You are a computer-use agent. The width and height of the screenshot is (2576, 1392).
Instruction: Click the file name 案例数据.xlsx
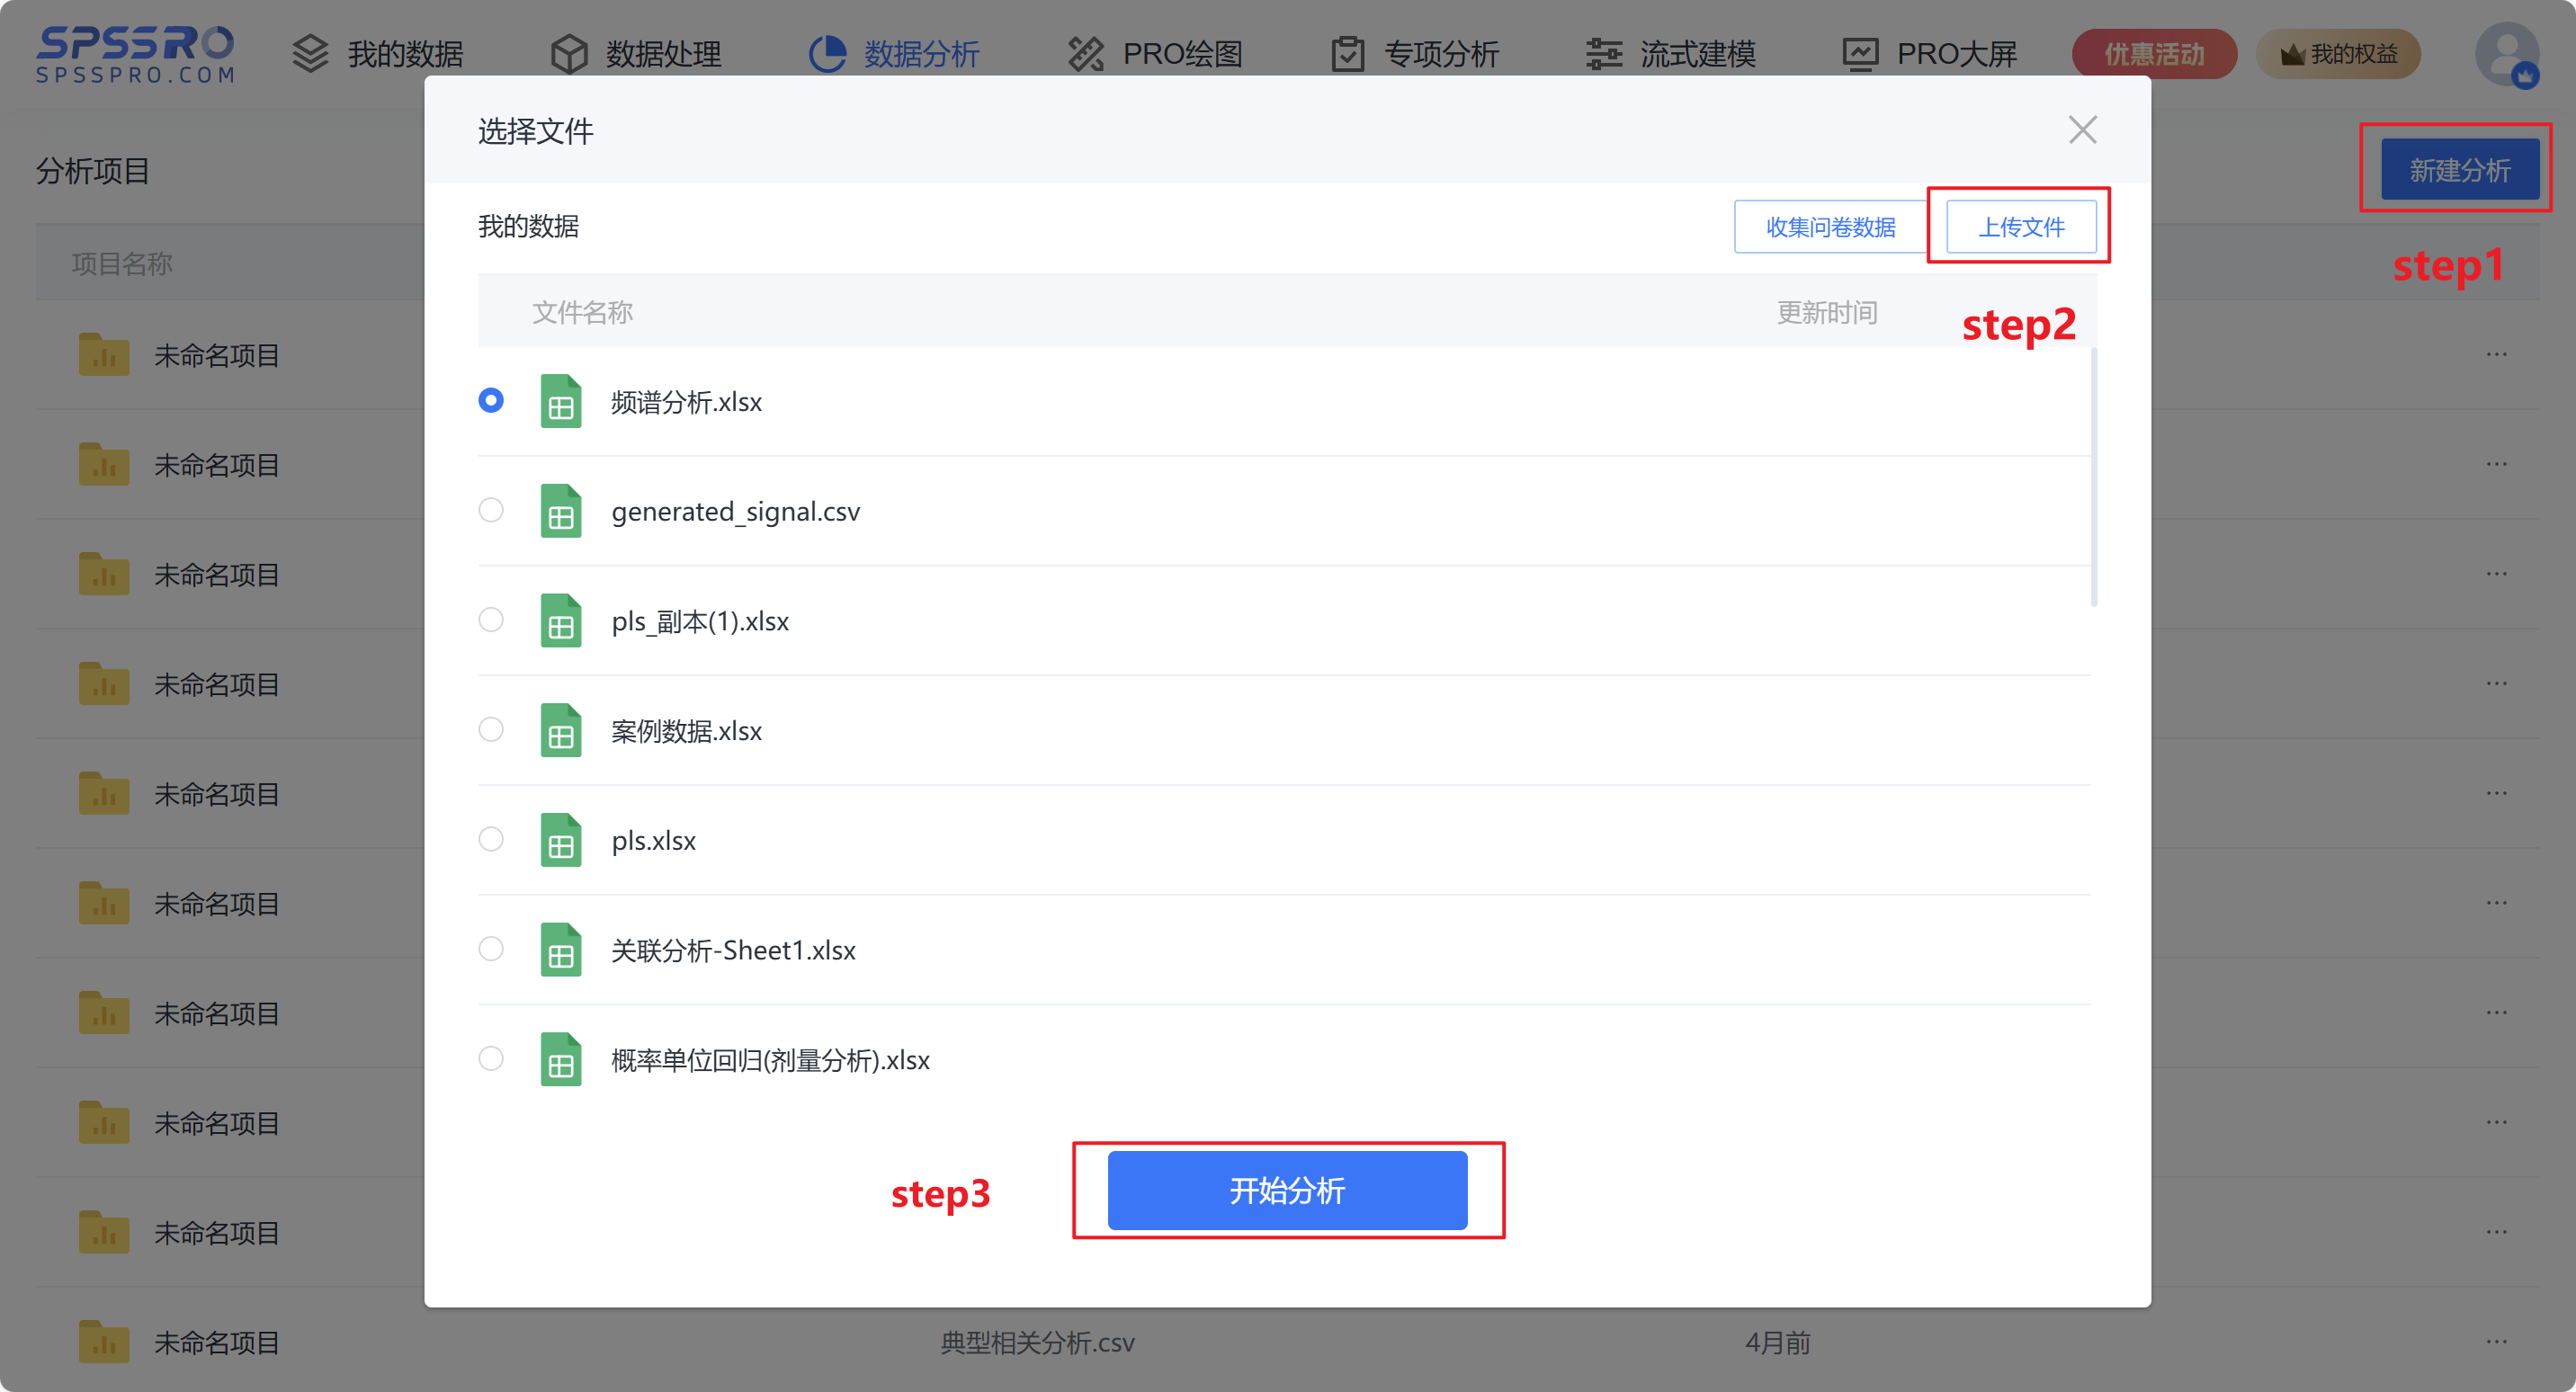pyautogui.click(x=686, y=731)
